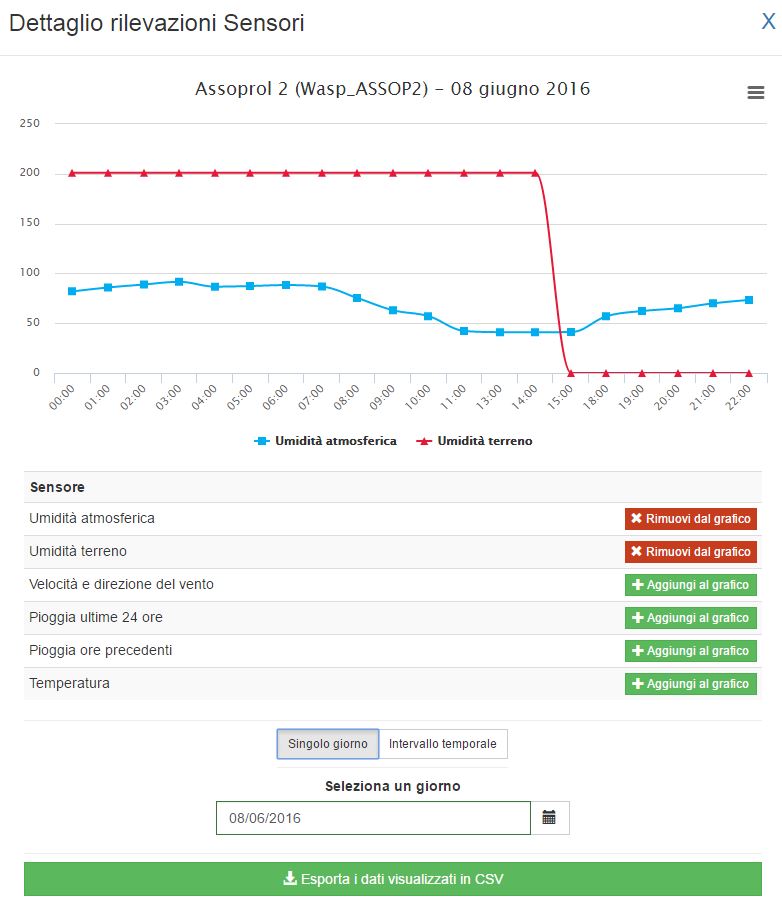Select the Singolo giorno tab
This screenshot has height=907, width=782.
point(328,744)
